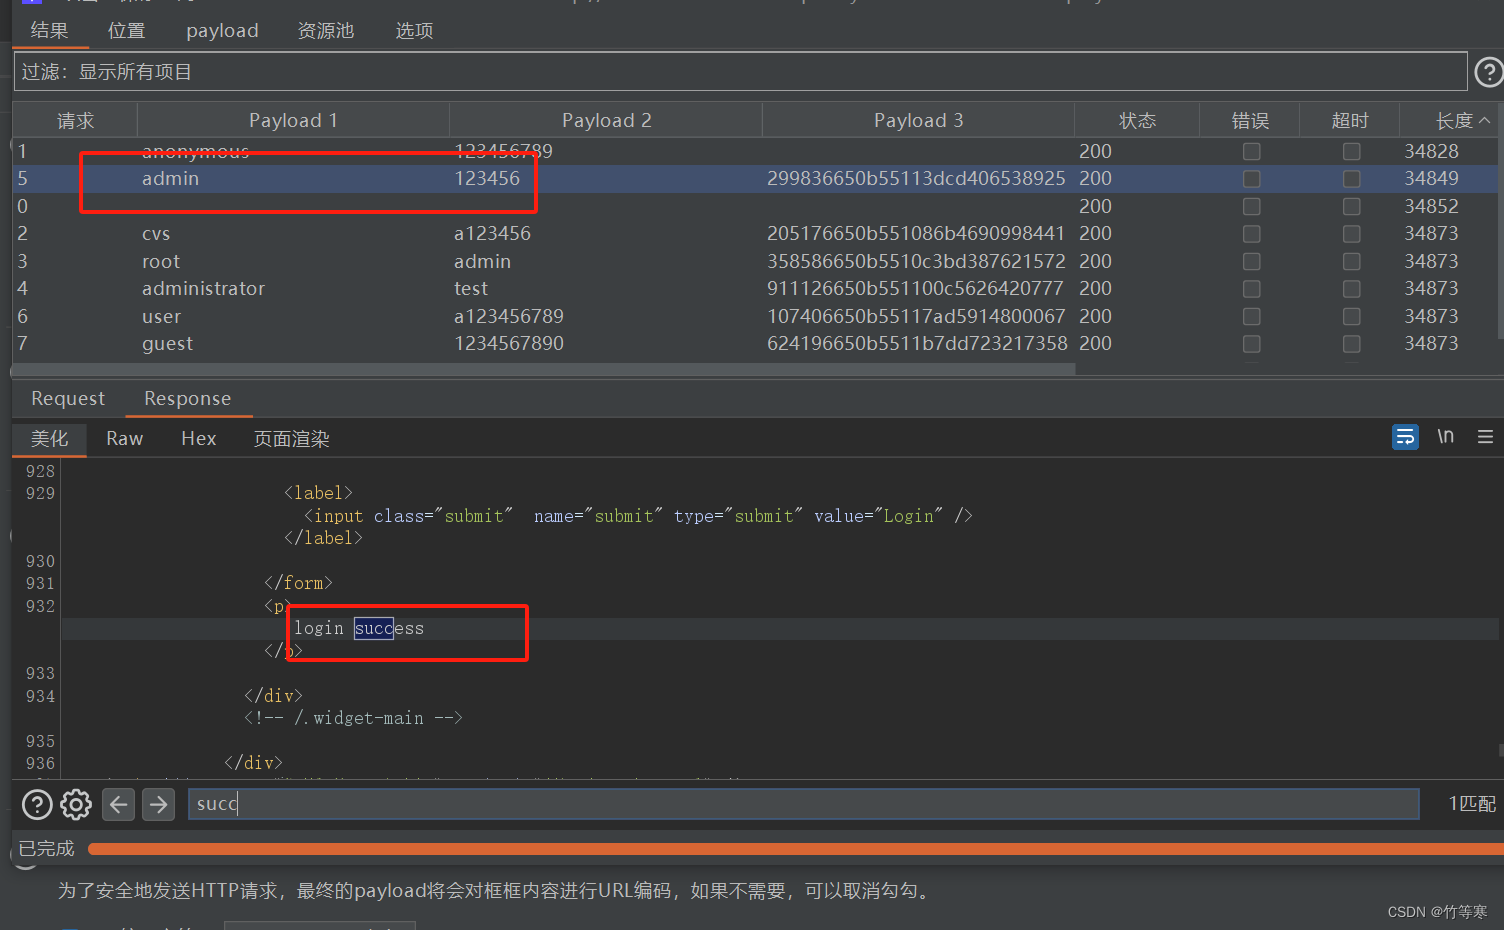The image size is (1504, 930).
Task: Sort by the 状态 column header
Action: click(1137, 120)
